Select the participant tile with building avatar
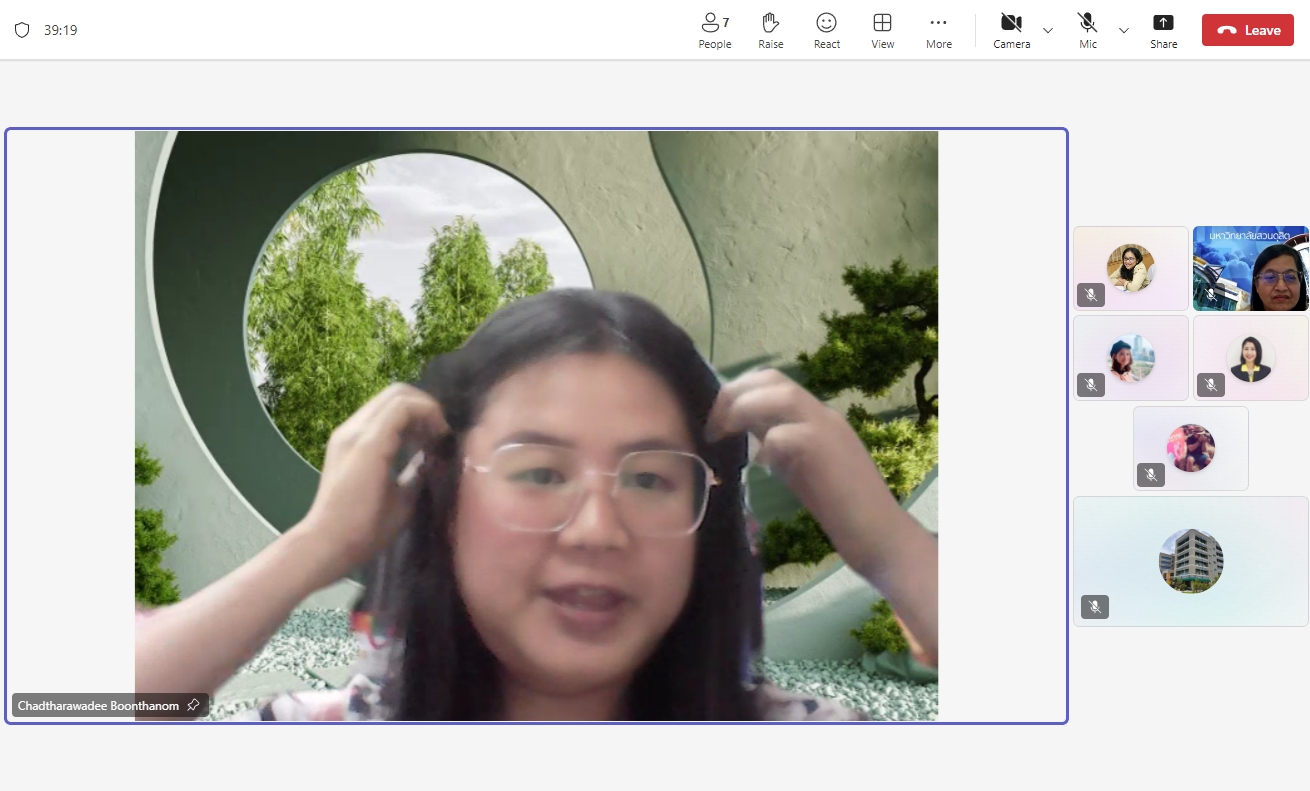1310x791 pixels. pyautogui.click(x=1190, y=561)
